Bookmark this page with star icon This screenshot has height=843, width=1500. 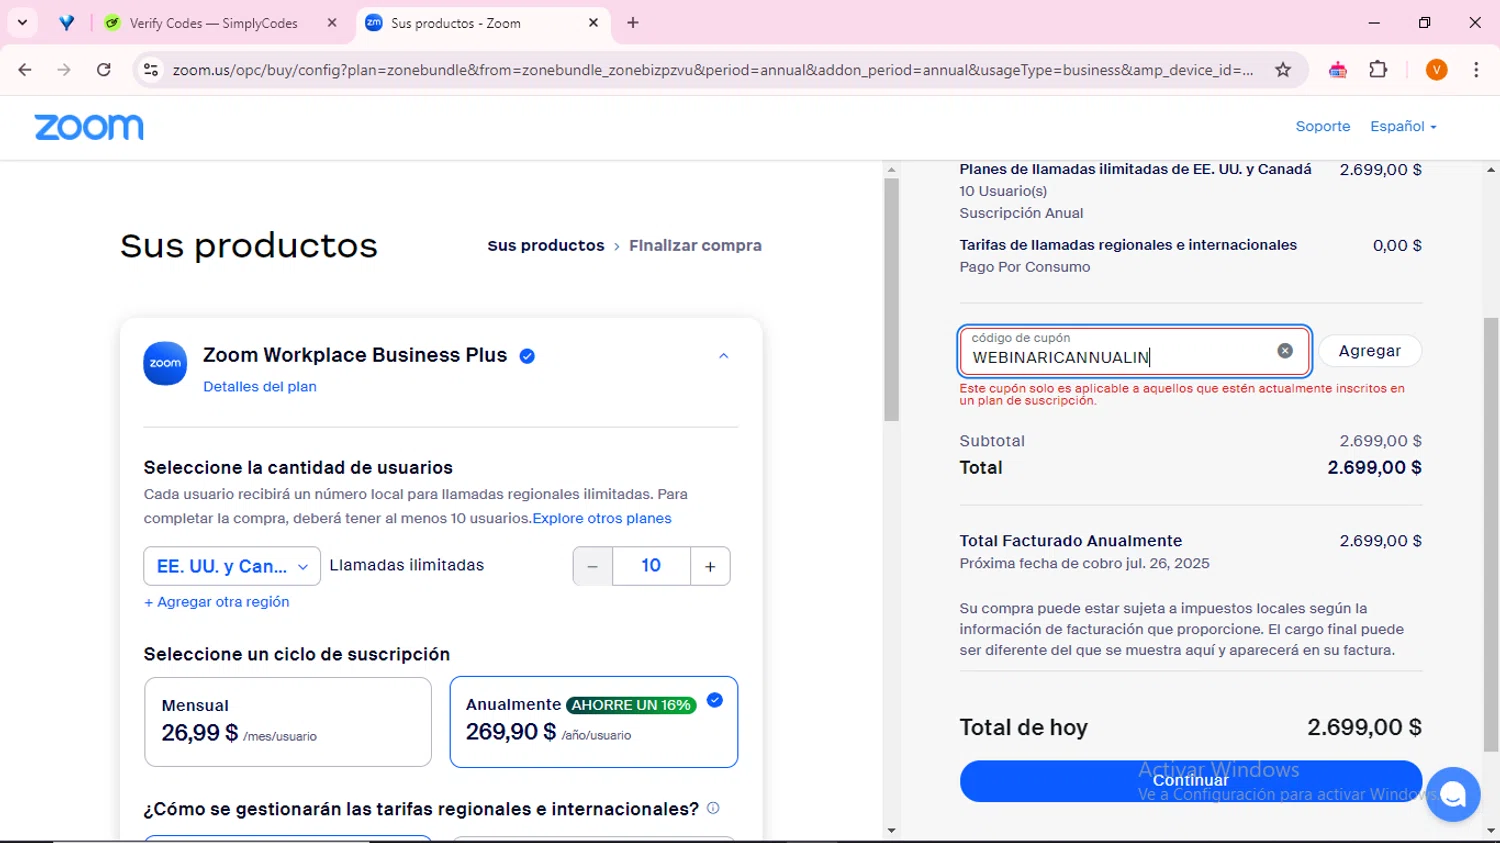[1283, 70]
